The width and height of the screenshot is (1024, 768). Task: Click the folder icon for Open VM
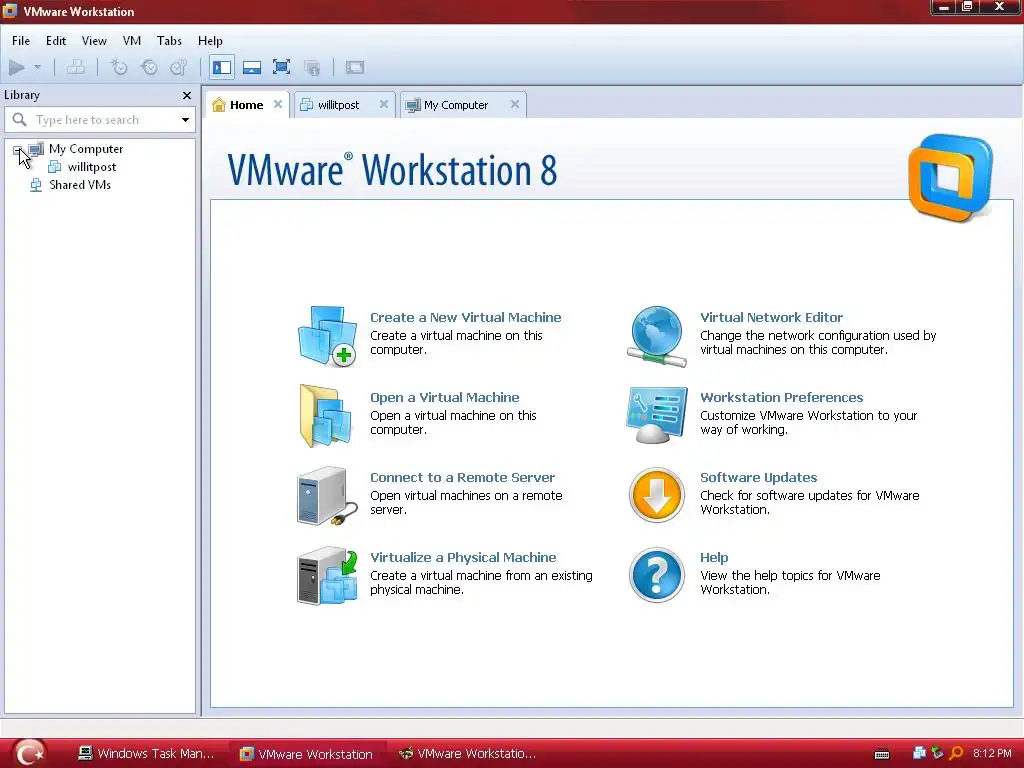(x=326, y=415)
